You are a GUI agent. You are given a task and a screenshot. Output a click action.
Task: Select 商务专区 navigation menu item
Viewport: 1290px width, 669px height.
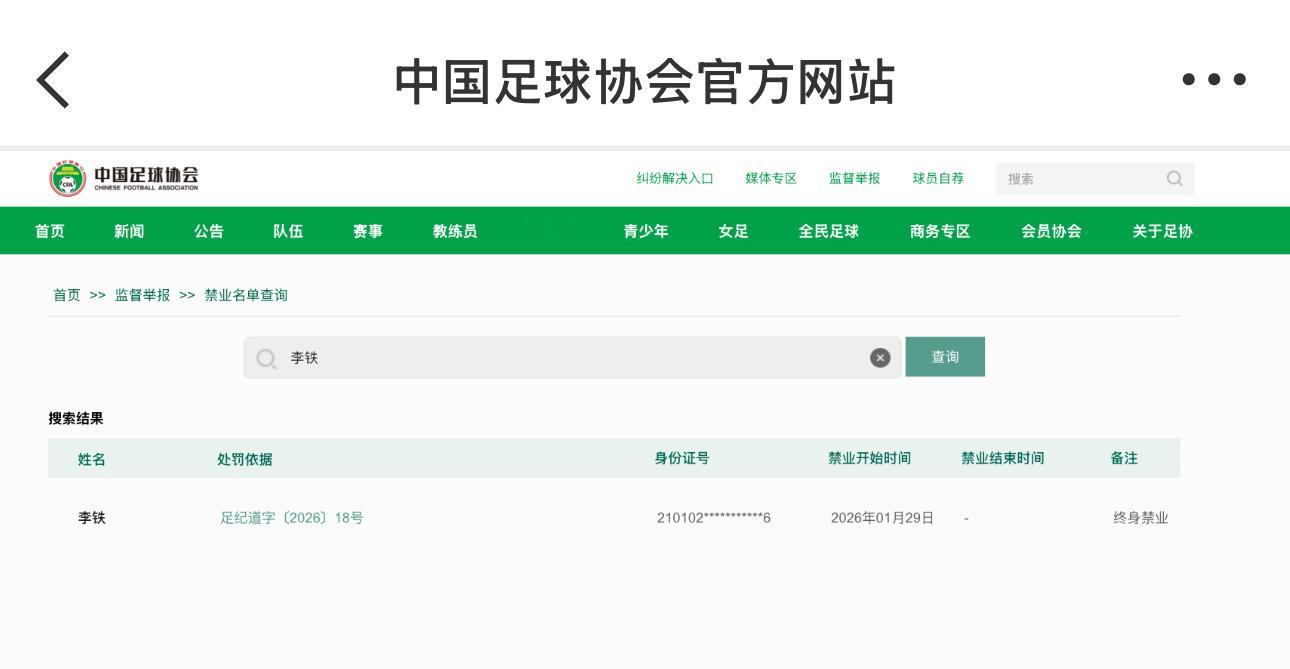tap(940, 232)
